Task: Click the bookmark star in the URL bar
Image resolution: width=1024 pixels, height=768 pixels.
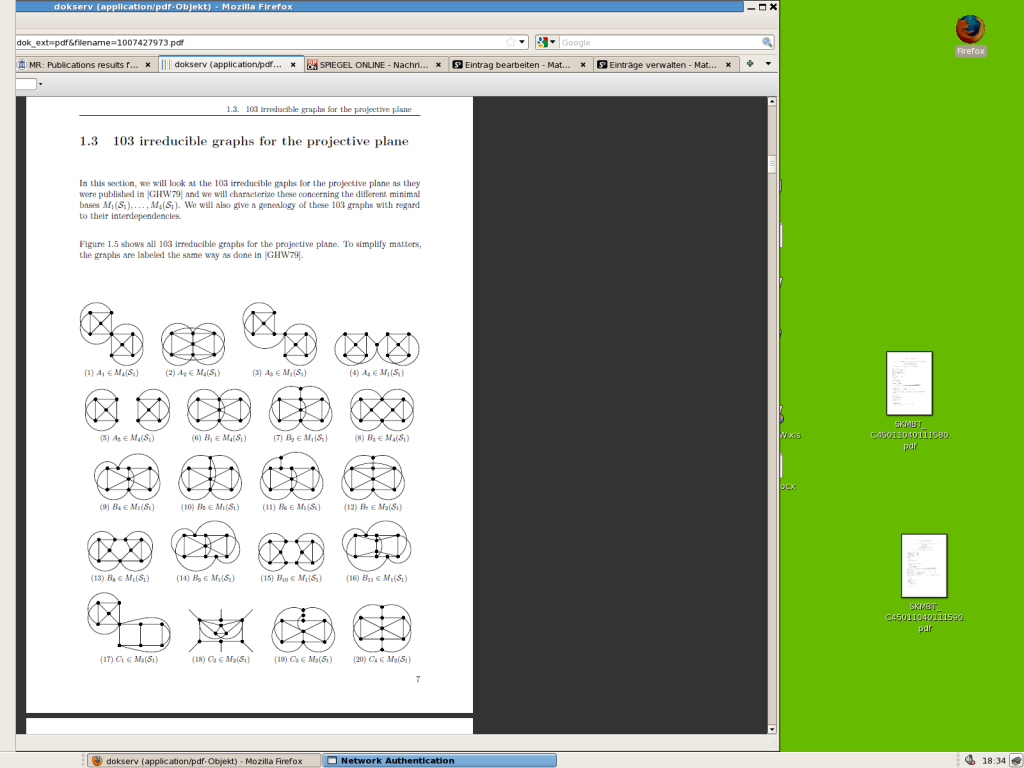Action: click(x=510, y=43)
